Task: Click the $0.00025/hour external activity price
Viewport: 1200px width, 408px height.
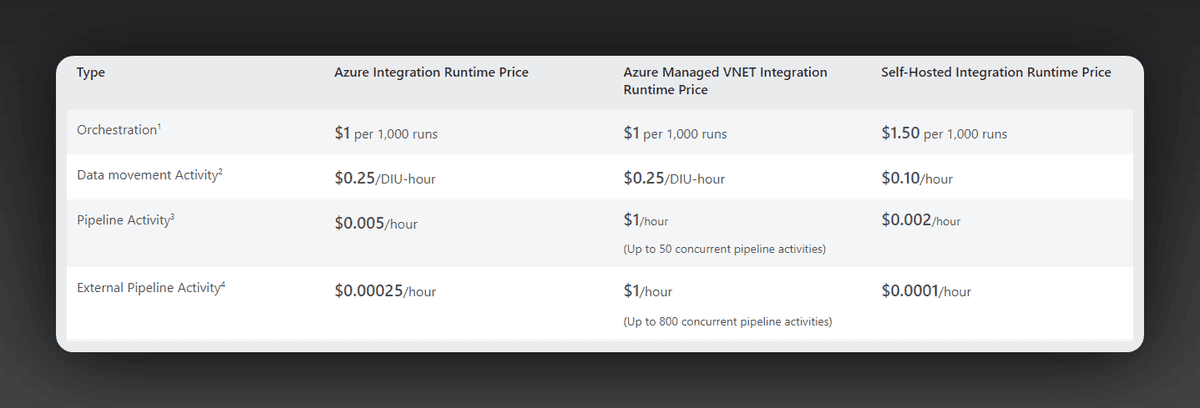Action: pyautogui.click(x=385, y=291)
